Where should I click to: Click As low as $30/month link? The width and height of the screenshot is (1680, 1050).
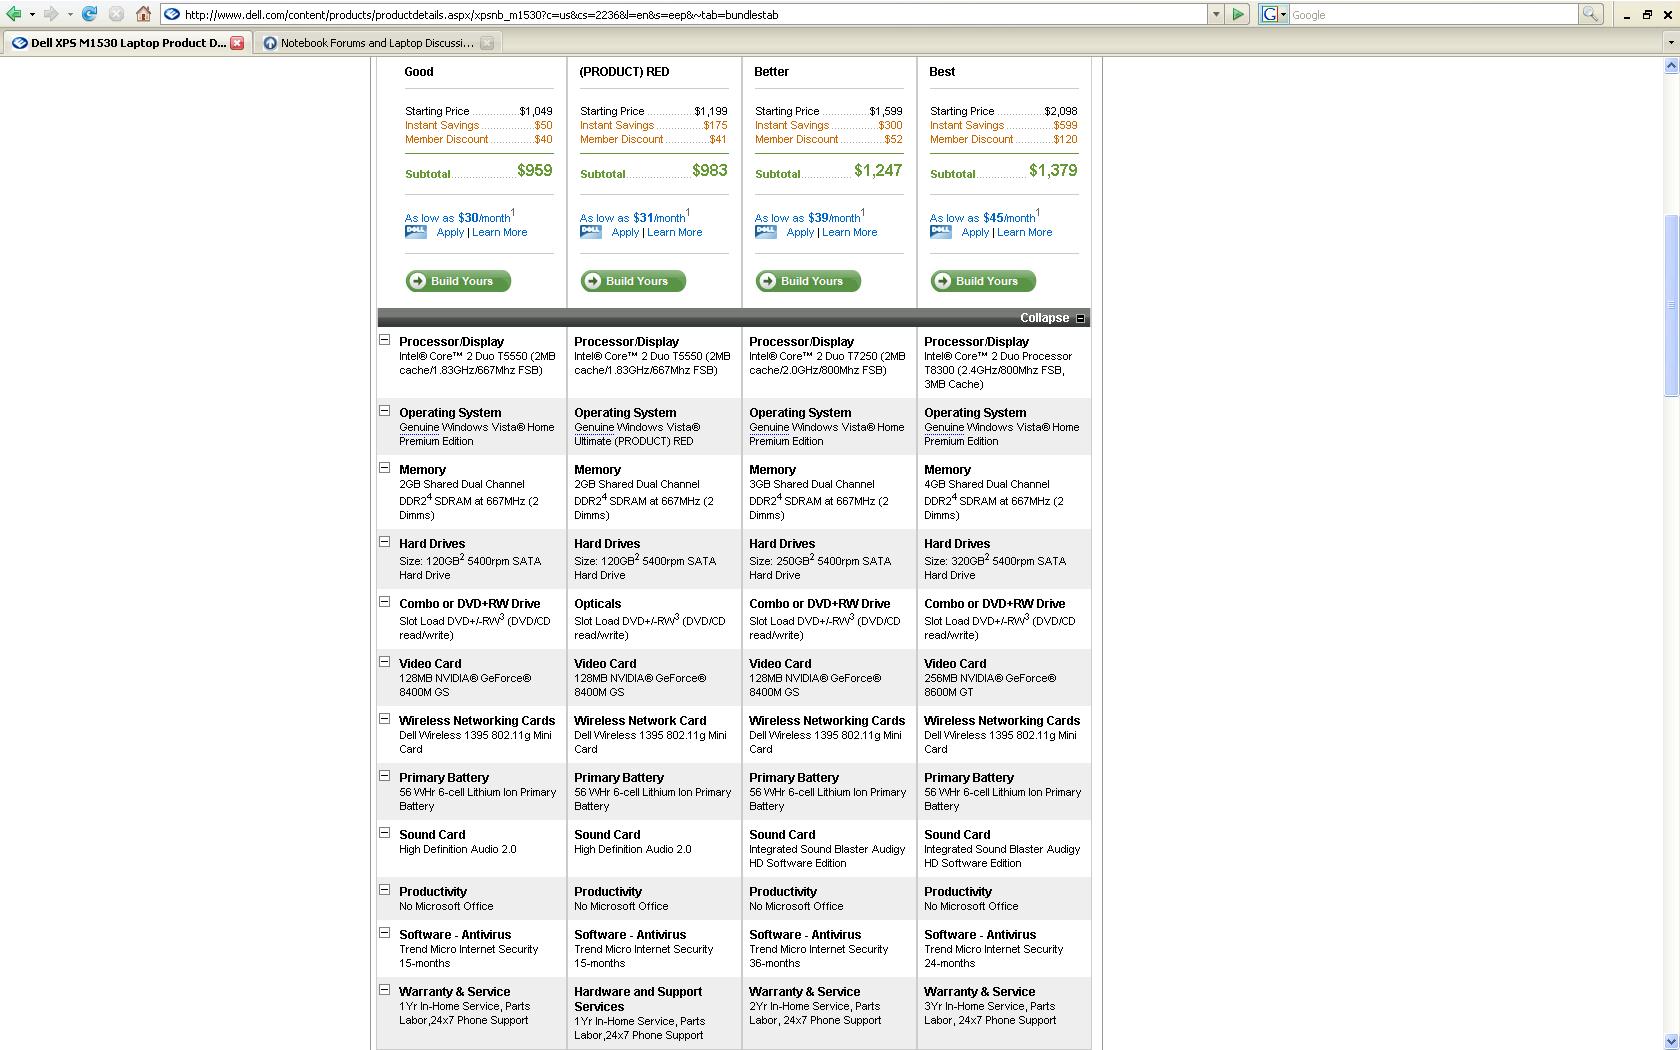[458, 217]
